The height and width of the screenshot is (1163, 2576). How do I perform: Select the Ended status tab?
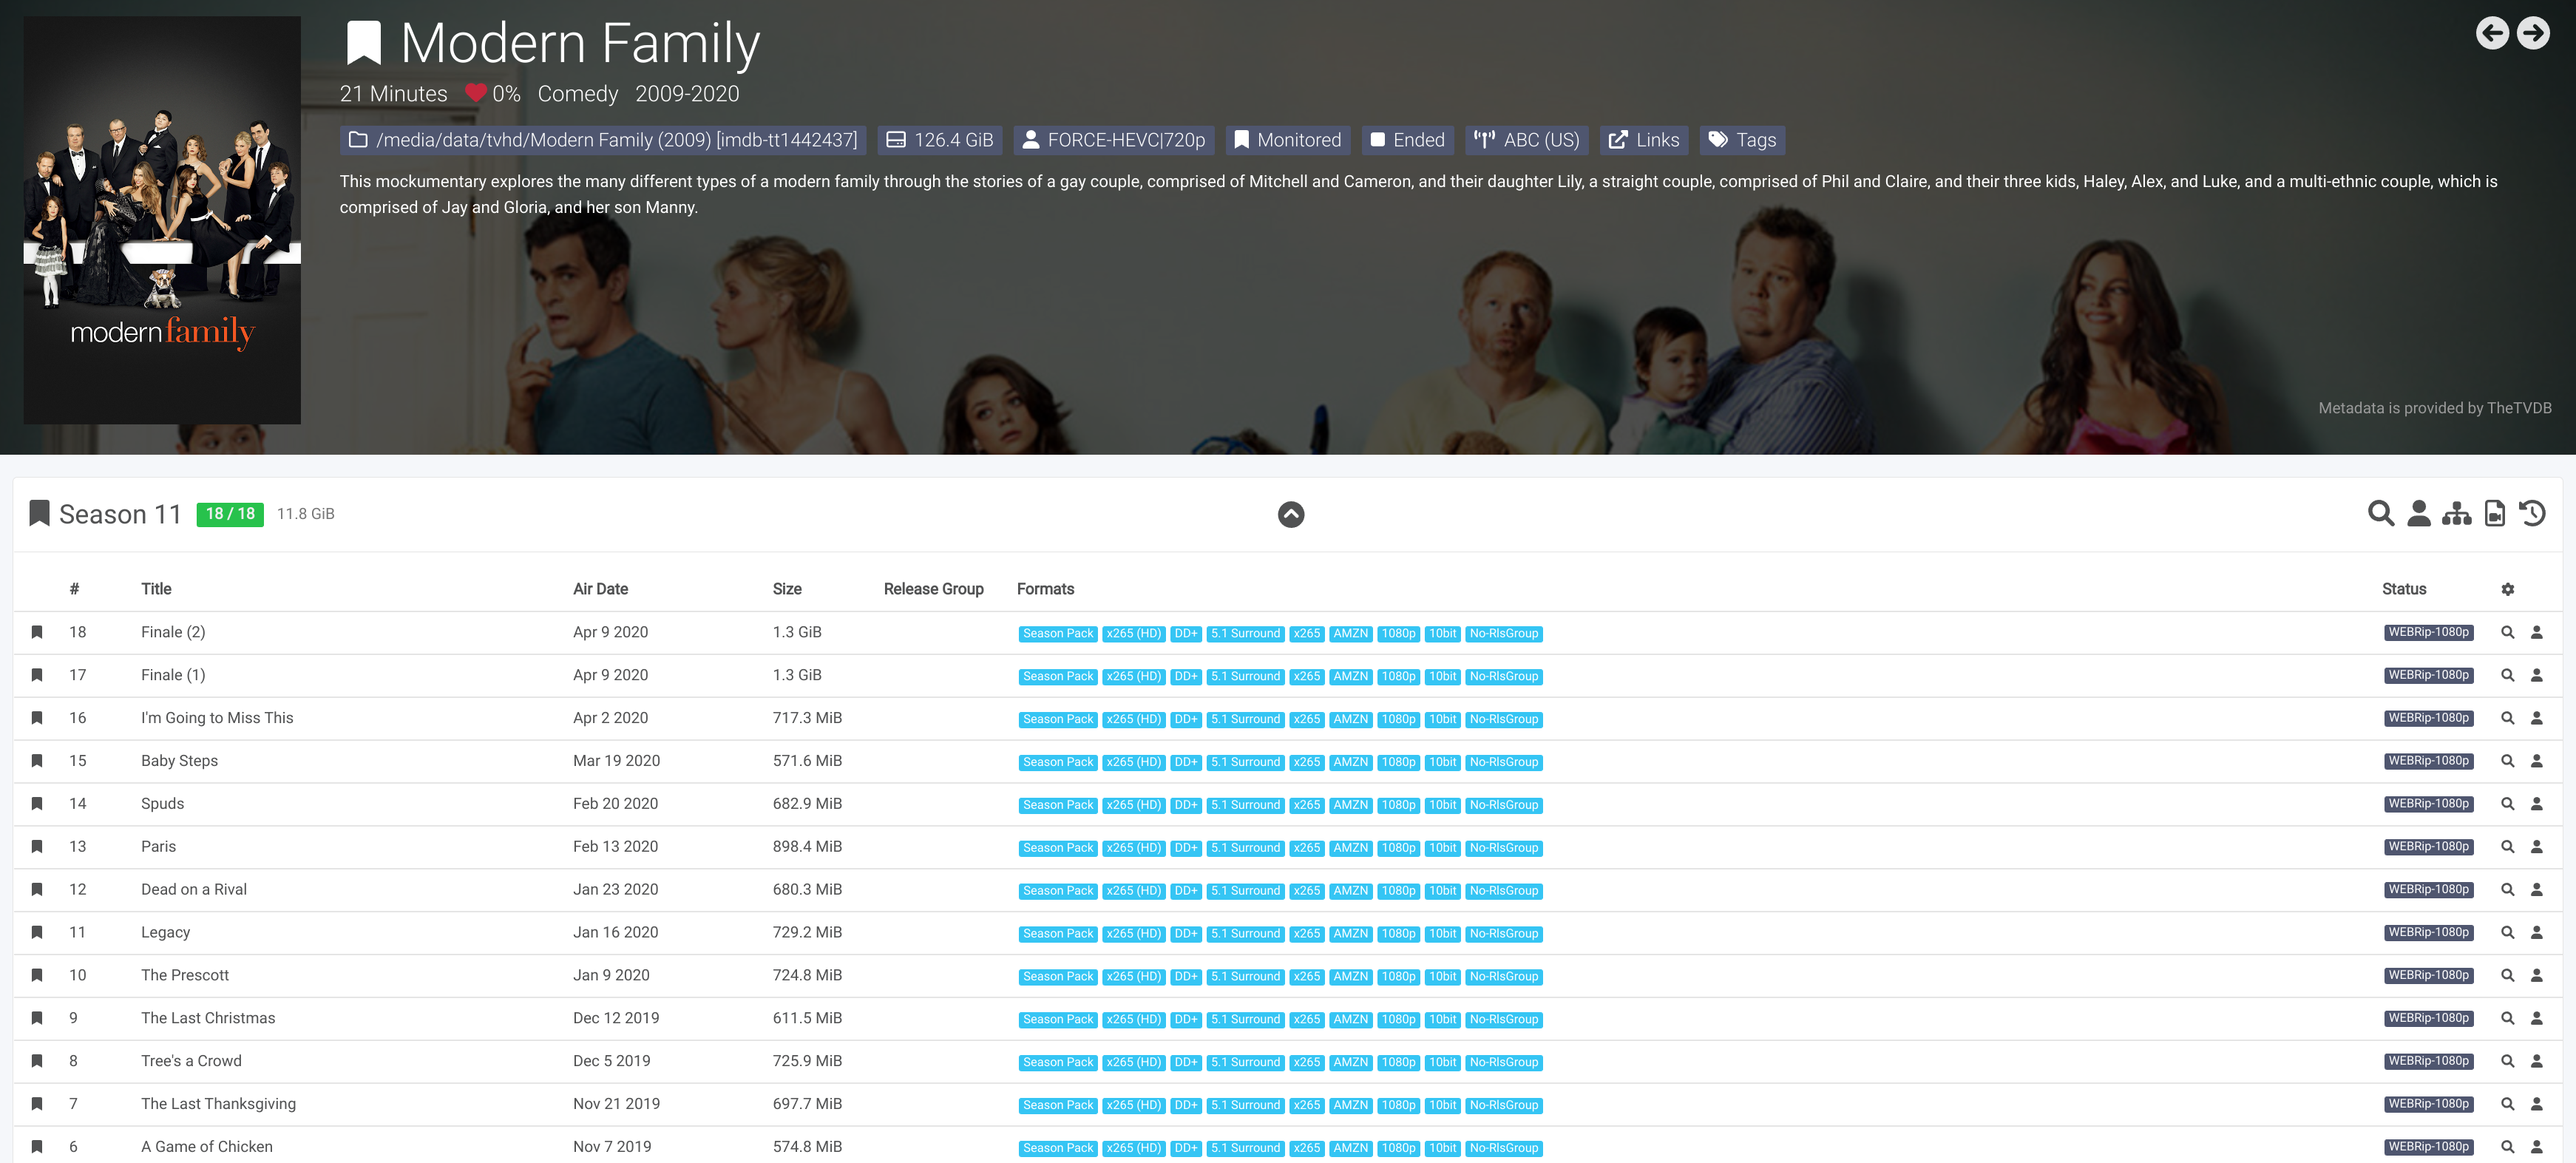1407,140
